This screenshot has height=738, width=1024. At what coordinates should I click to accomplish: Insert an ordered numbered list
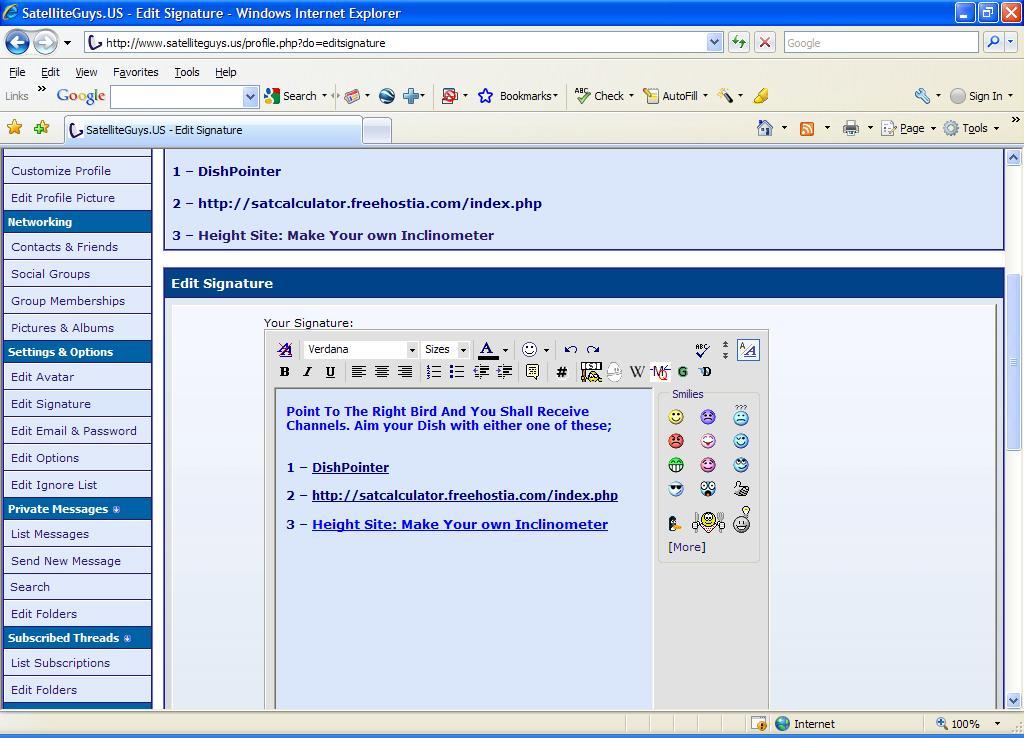[434, 372]
